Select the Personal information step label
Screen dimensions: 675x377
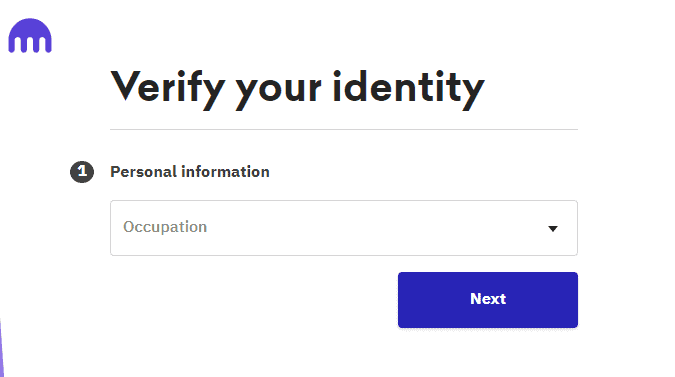coord(190,172)
